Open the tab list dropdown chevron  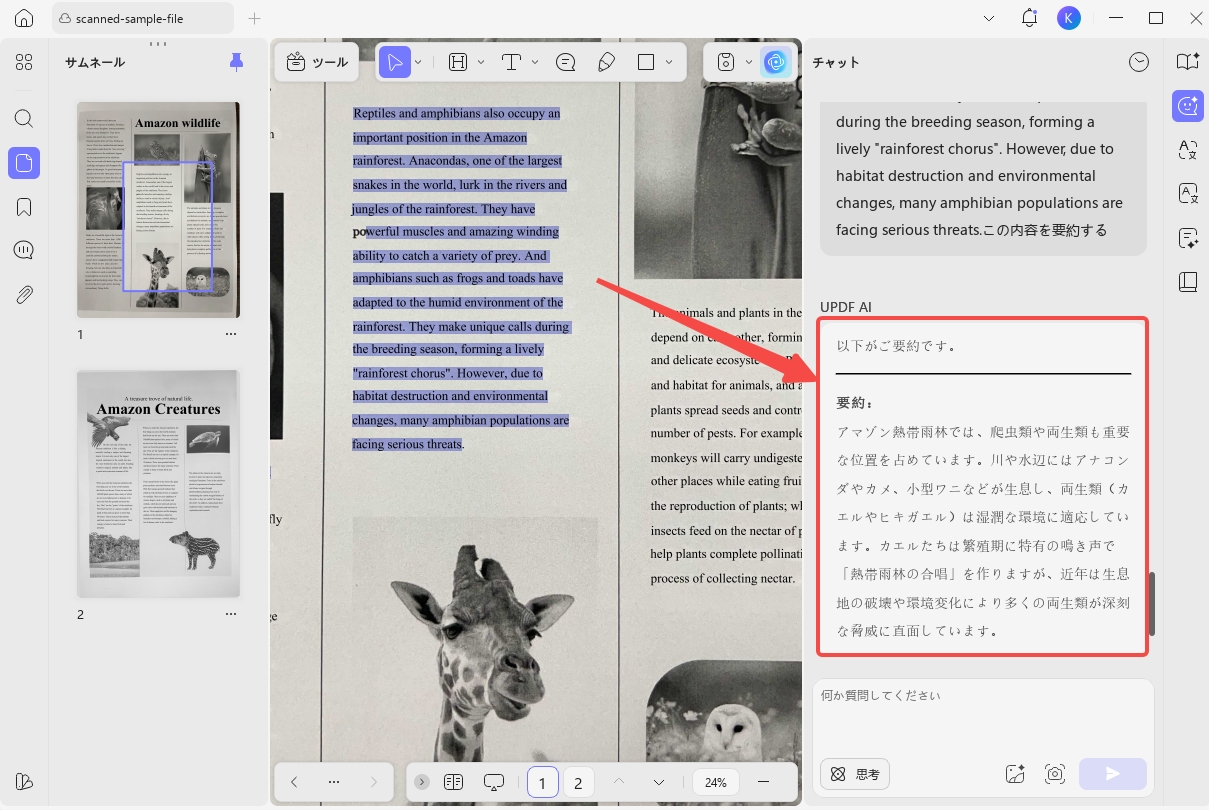click(x=989, y=18)
